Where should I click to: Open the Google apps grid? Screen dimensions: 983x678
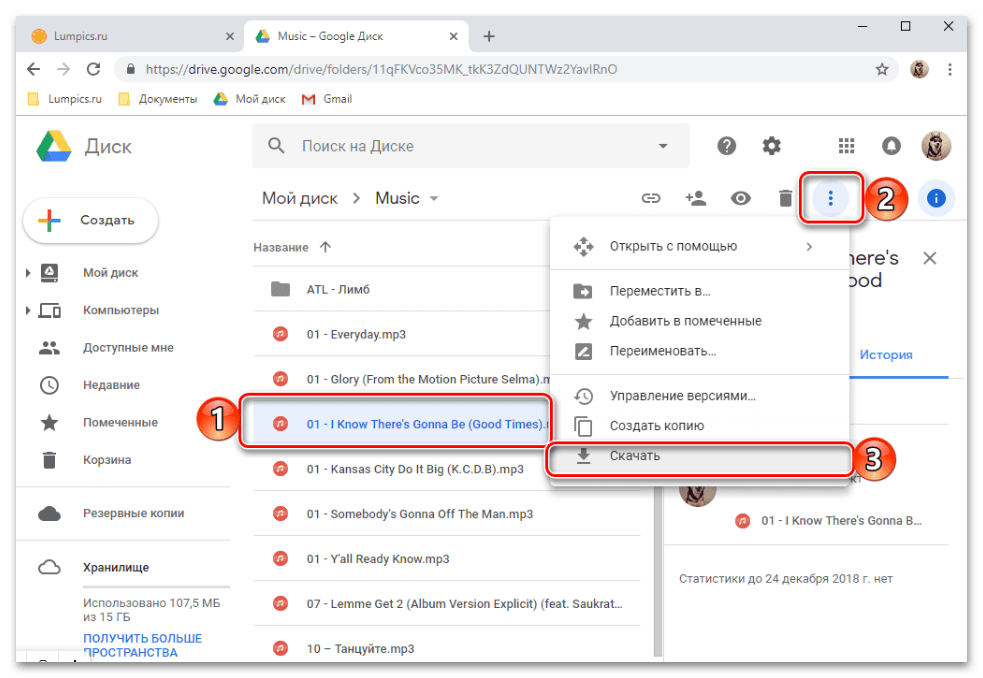click(846, 146)
